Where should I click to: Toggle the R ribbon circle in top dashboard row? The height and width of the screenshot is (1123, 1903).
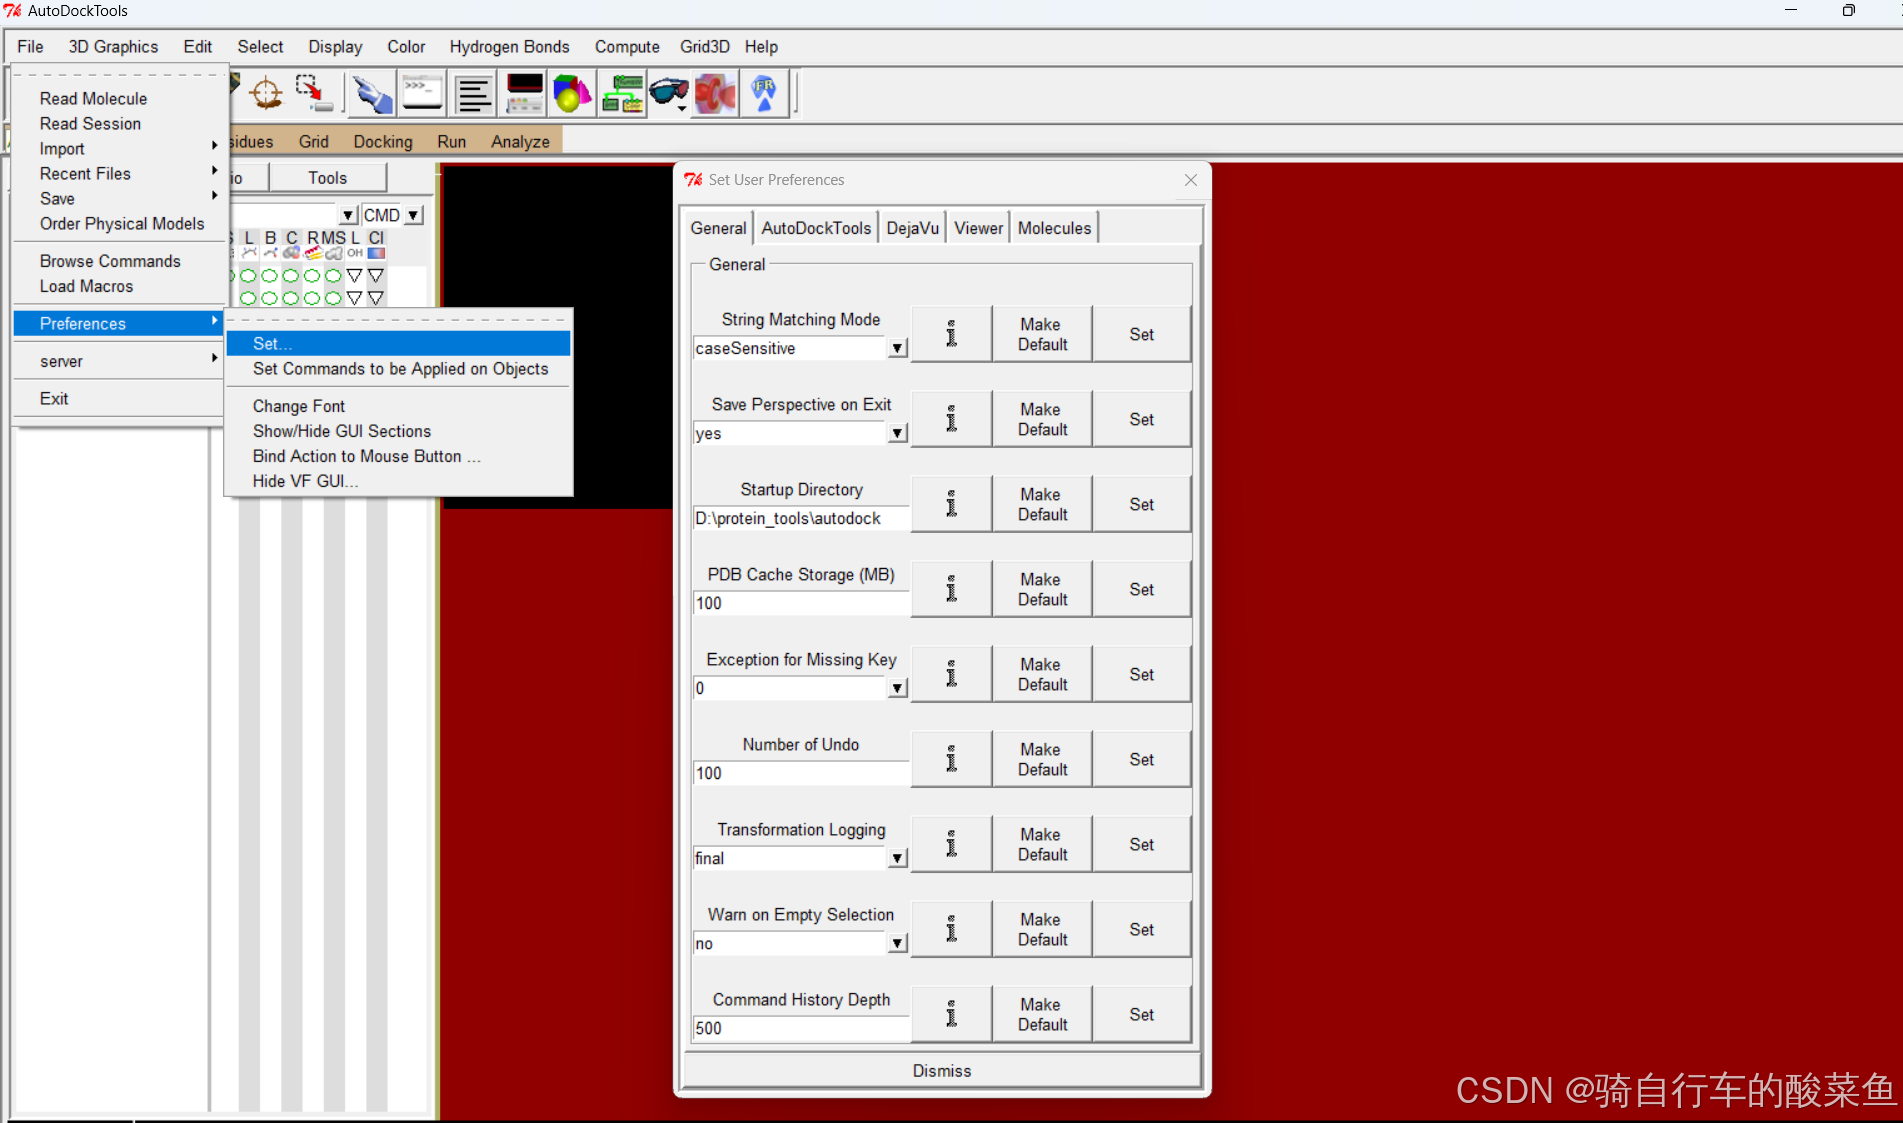point(312,276)
